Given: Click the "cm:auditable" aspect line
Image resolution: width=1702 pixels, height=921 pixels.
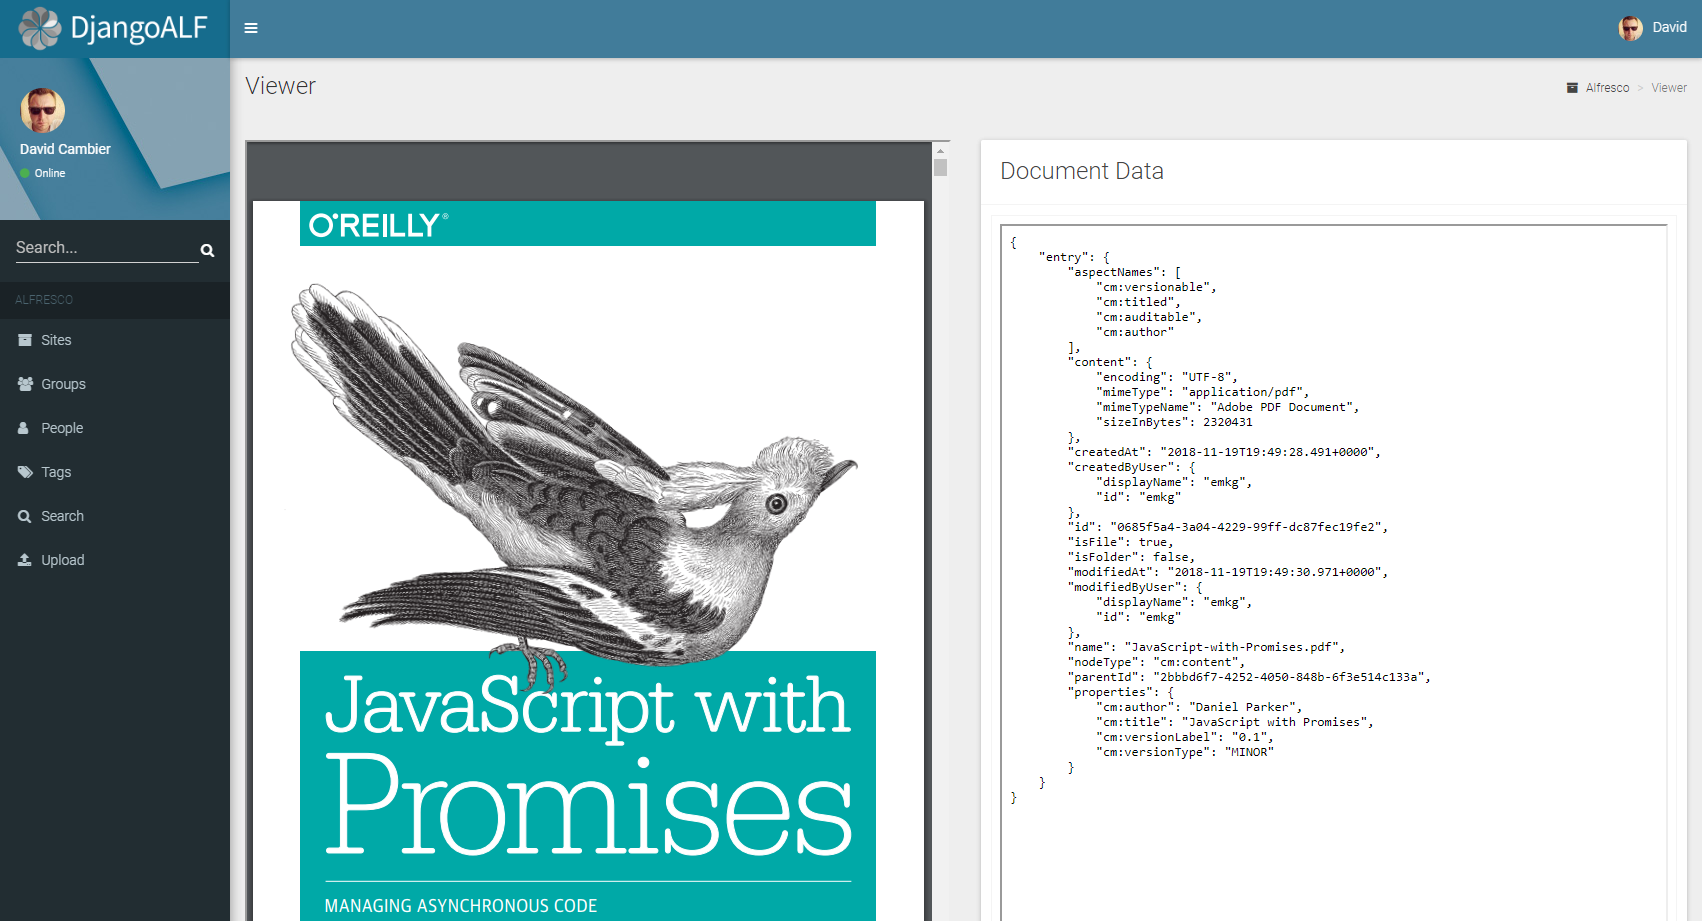Looking at the screenshot, I should [x=1149, y=317].
